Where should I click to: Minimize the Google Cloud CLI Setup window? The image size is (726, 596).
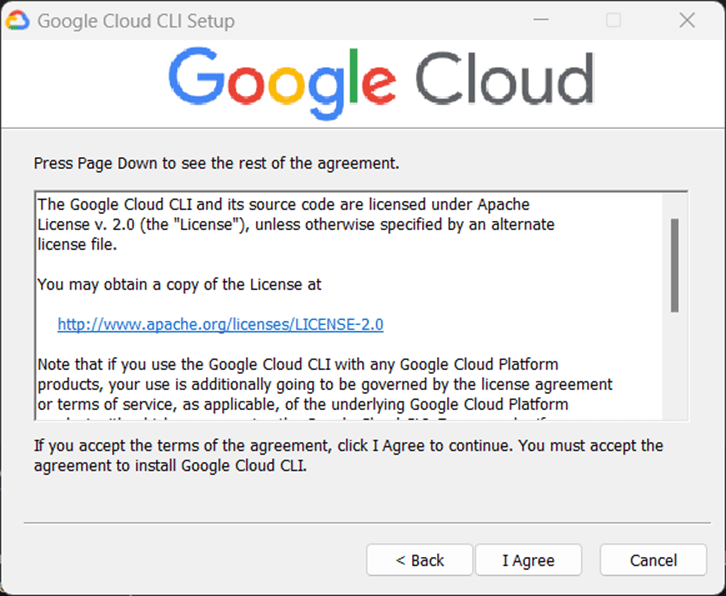click(x=541, y=20)
